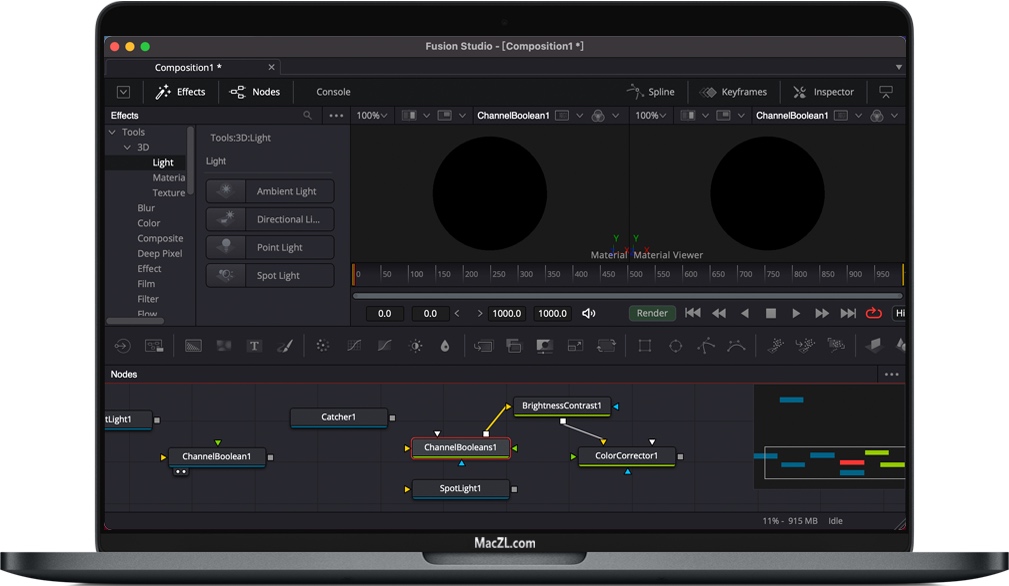Open the Inspector panel
Screen dimensions: 1009x586
coord(823,92)
